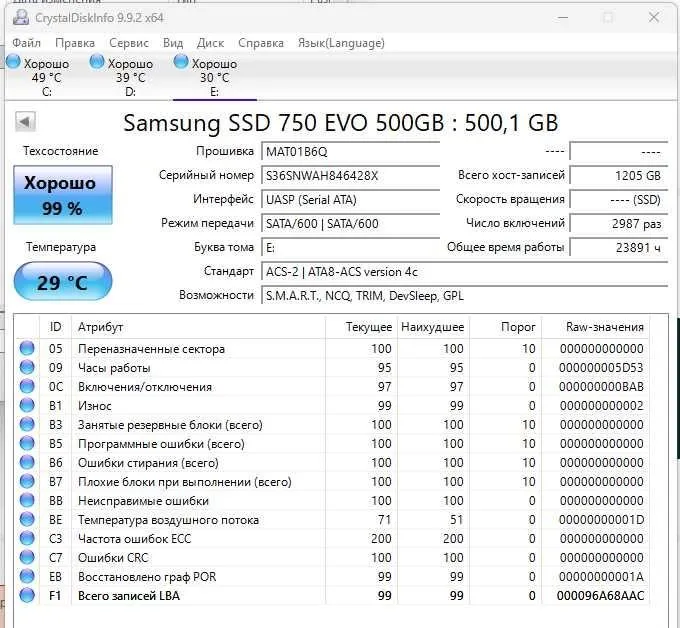Click the status orb for attribute B7
The image size is (680, 628).
point(27,481)
